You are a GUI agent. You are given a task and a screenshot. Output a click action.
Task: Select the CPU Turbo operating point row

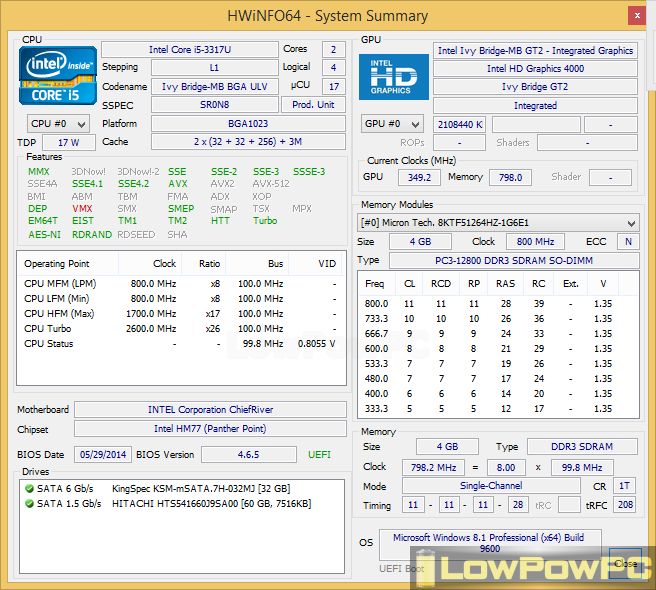pos(181,328)
